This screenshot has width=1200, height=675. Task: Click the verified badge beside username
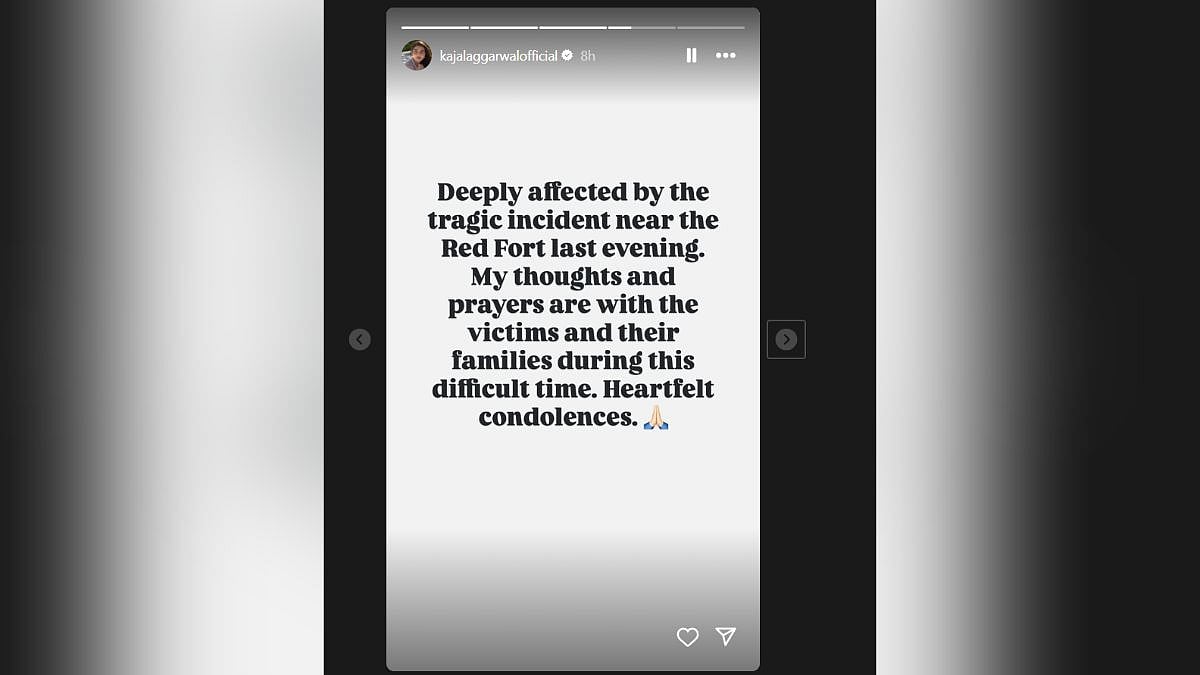tap(567, 56)
